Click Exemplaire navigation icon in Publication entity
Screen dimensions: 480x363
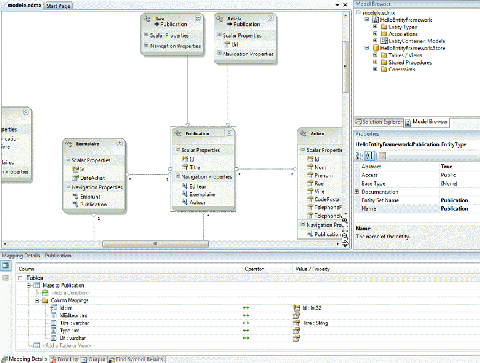pos(185,194)
